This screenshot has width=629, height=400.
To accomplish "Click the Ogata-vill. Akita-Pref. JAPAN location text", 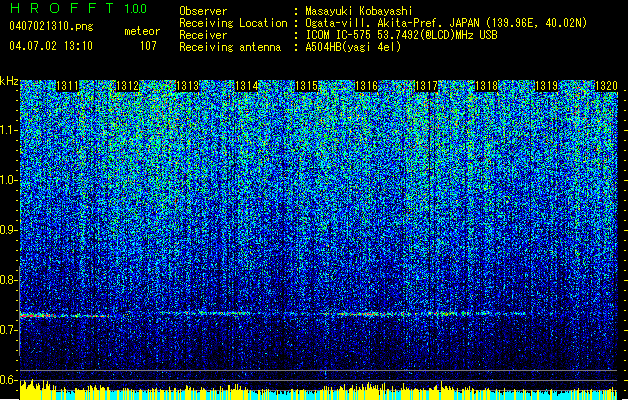I will click(446, 23).
